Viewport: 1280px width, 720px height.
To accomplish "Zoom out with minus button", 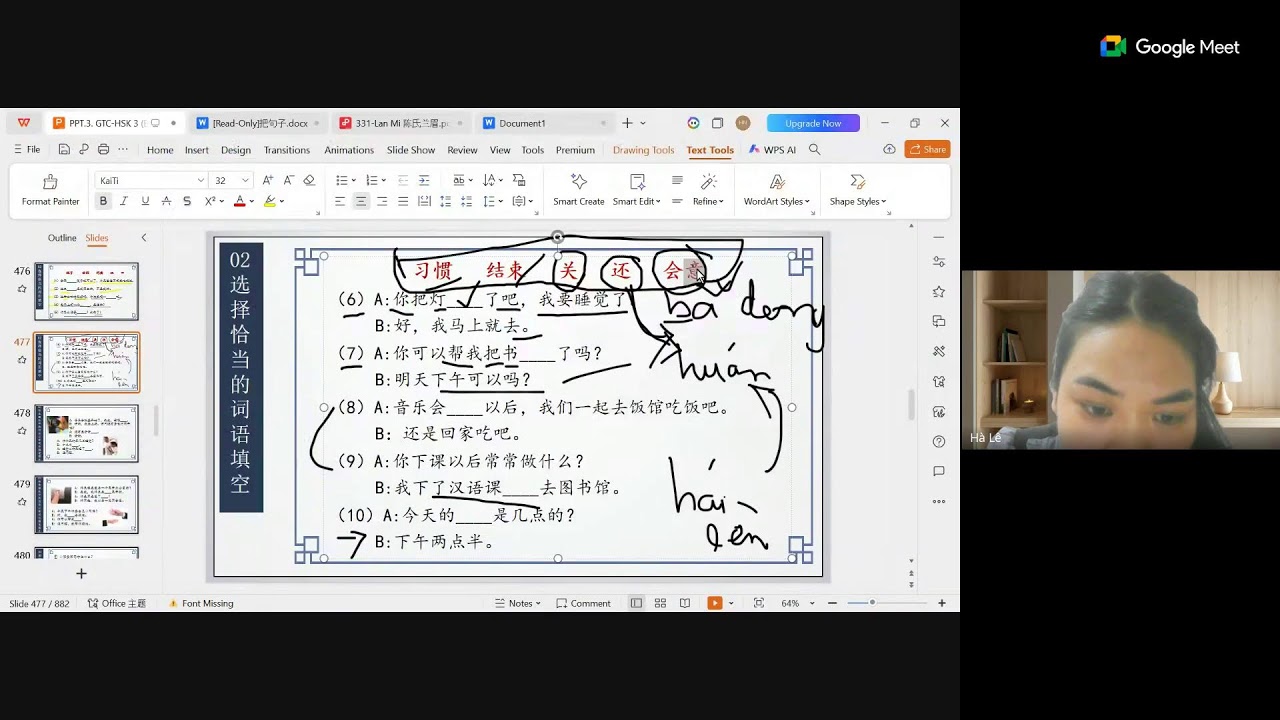I will 832,603.
